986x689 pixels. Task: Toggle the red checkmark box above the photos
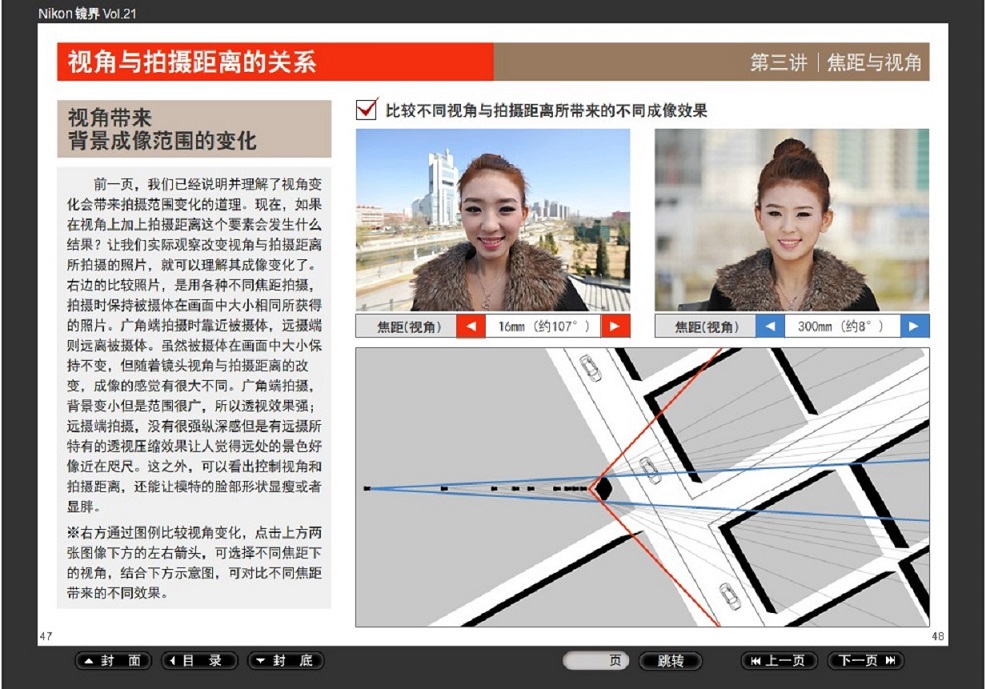(367, 110)
